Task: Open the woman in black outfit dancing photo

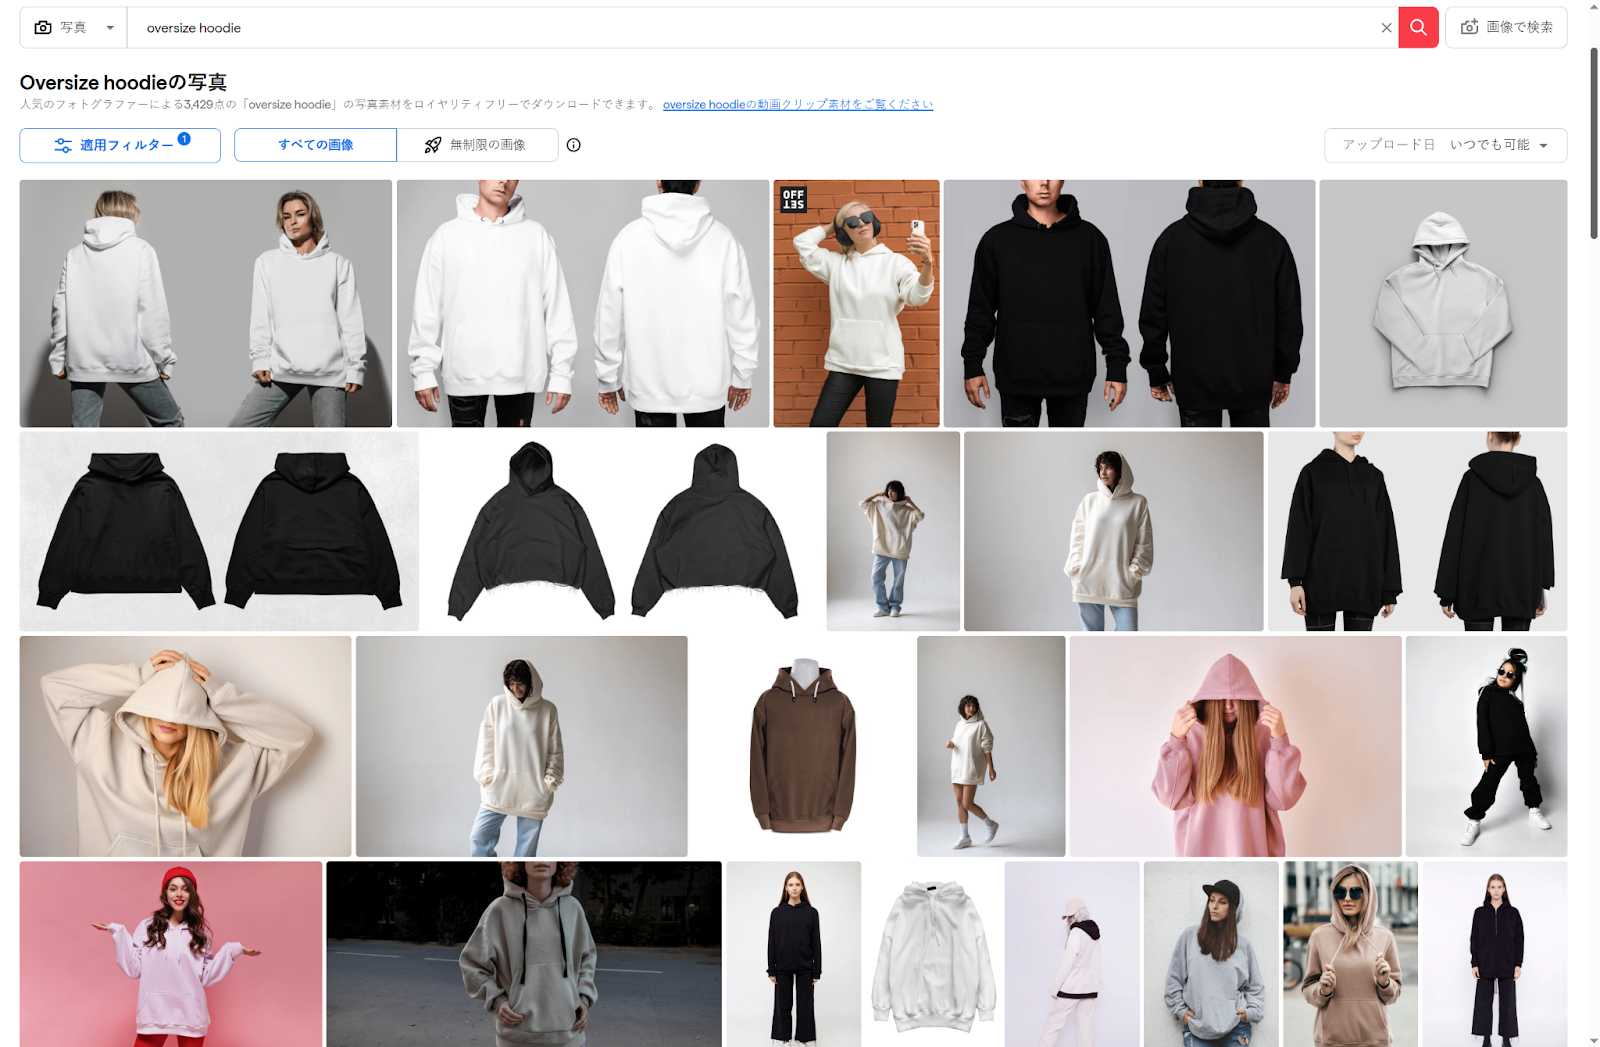Action: (1486, 746)
